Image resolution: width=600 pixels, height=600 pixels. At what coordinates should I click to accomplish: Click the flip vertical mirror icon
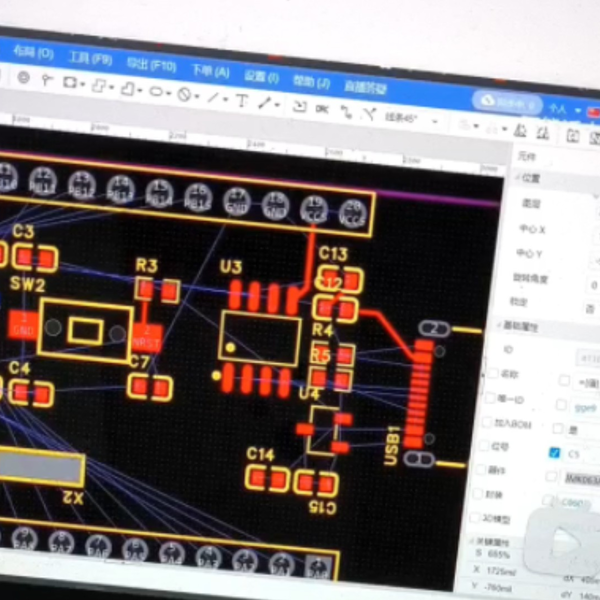coord(543,133)
